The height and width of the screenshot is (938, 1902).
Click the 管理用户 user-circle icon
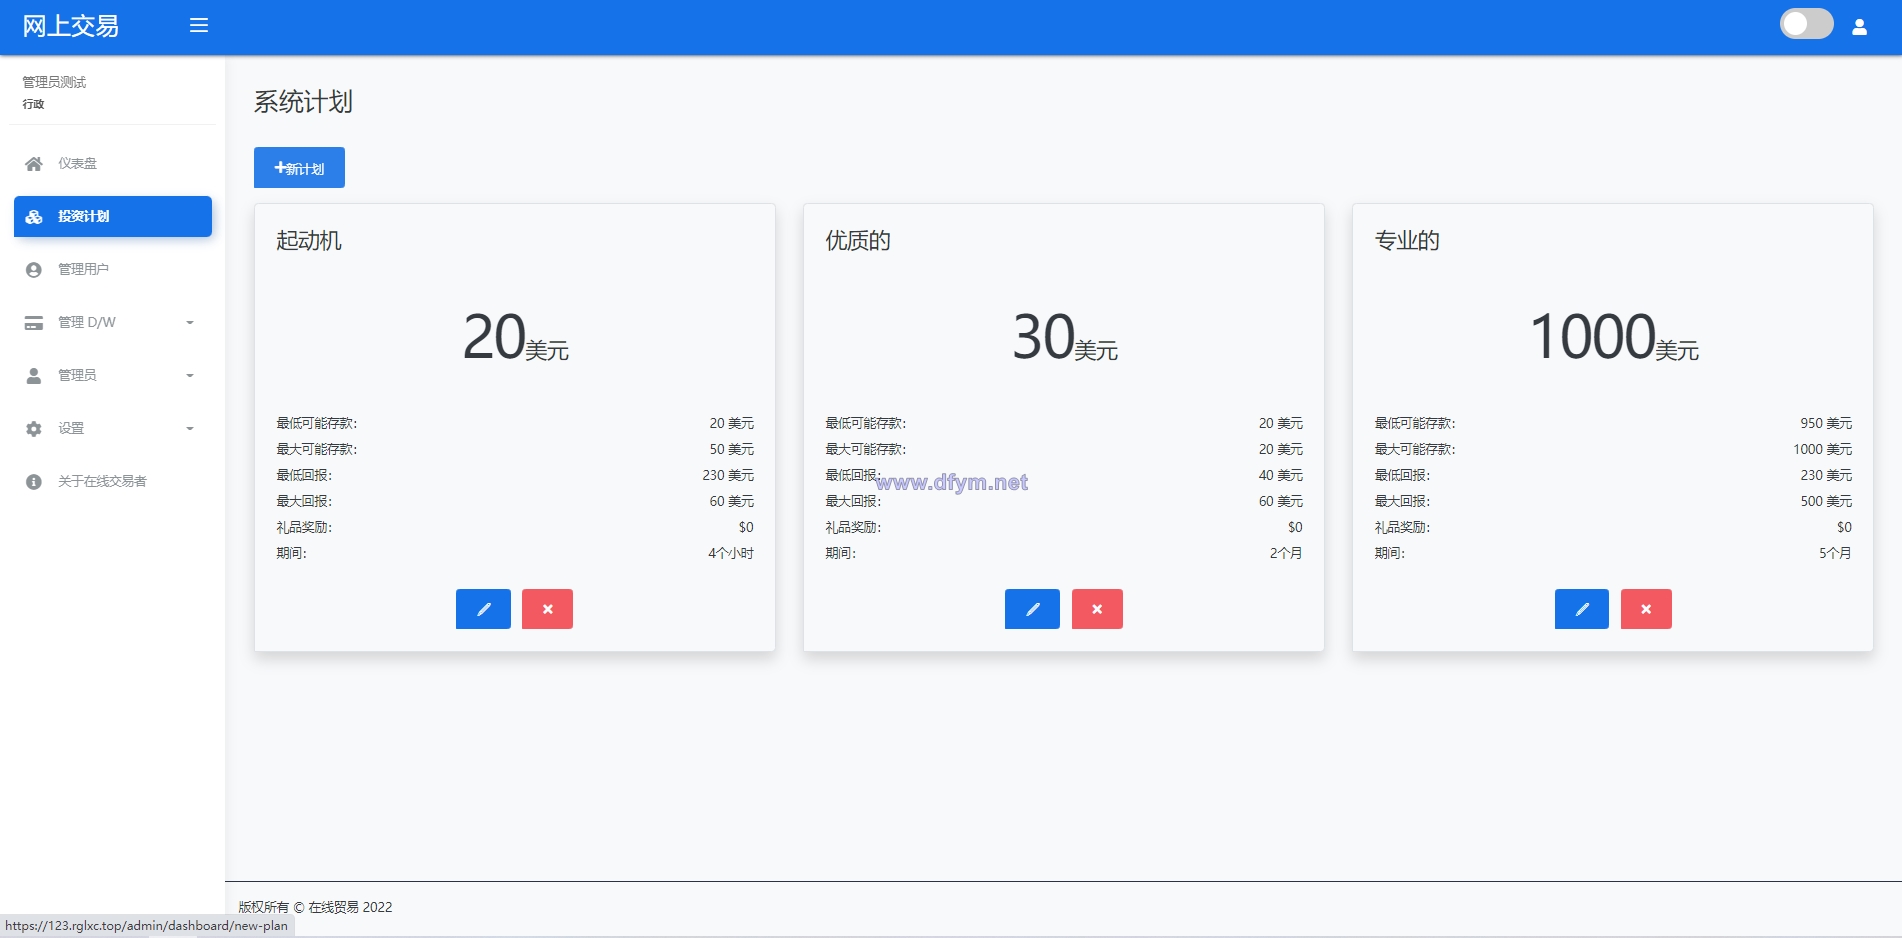(34, 270)
